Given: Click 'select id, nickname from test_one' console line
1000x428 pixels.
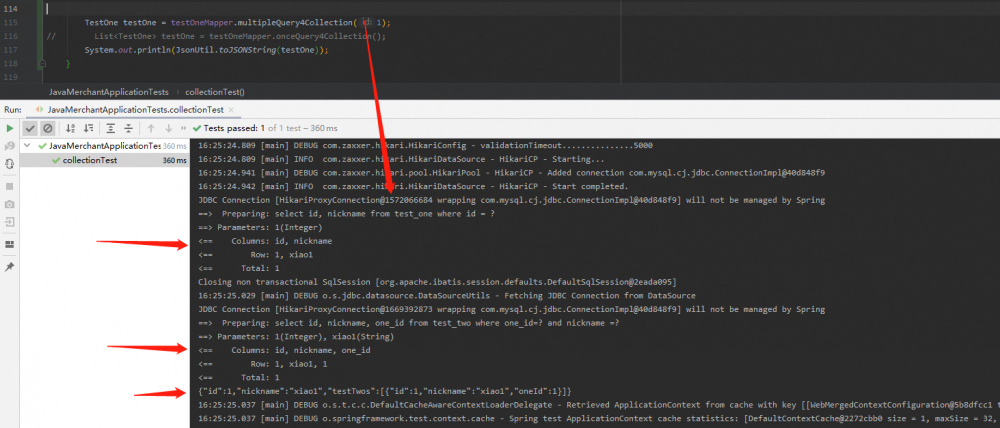Looking at the screenshot, I should click(346, 214).
